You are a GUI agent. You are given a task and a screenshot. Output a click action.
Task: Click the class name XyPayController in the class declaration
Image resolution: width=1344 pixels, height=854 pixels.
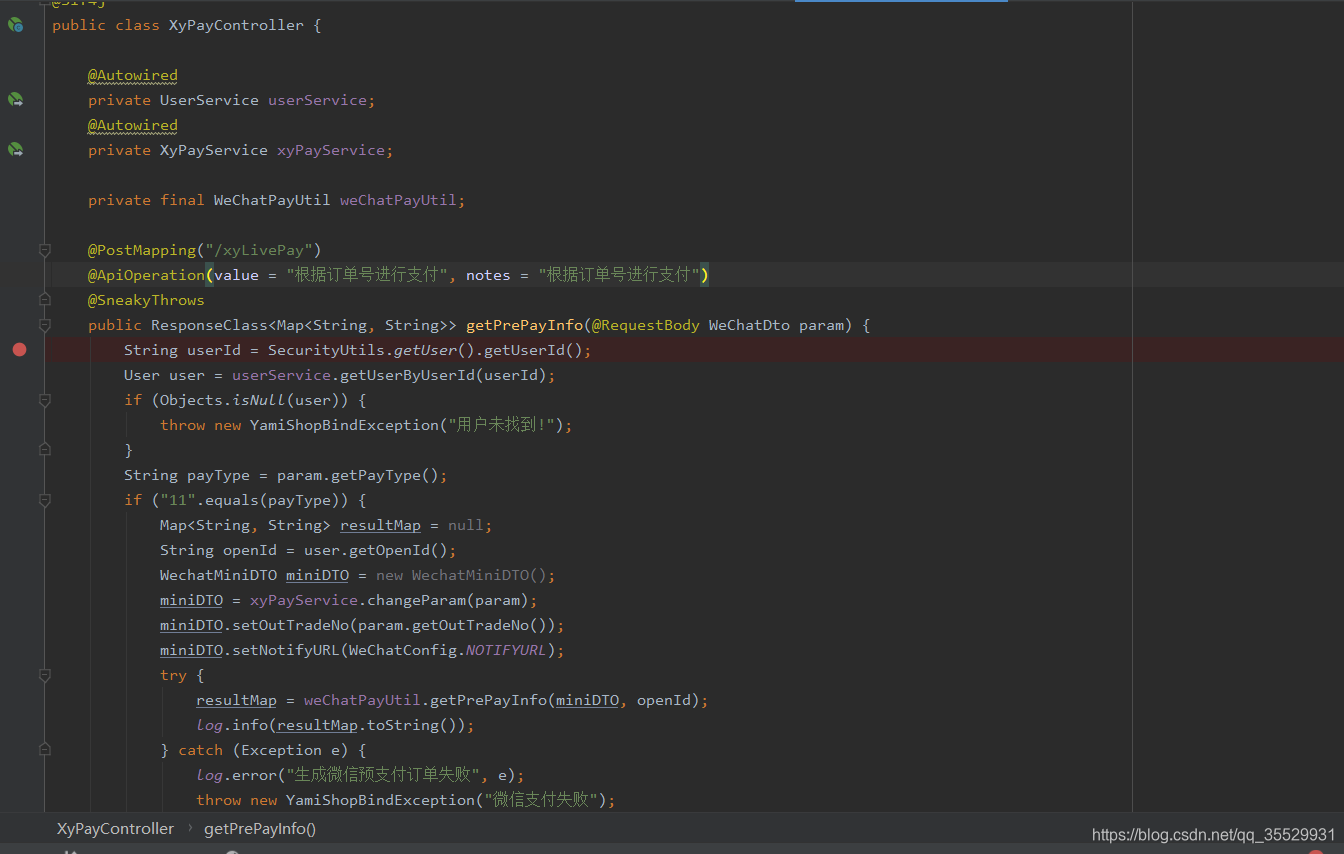pyautogui.click(x=236, y=25)
